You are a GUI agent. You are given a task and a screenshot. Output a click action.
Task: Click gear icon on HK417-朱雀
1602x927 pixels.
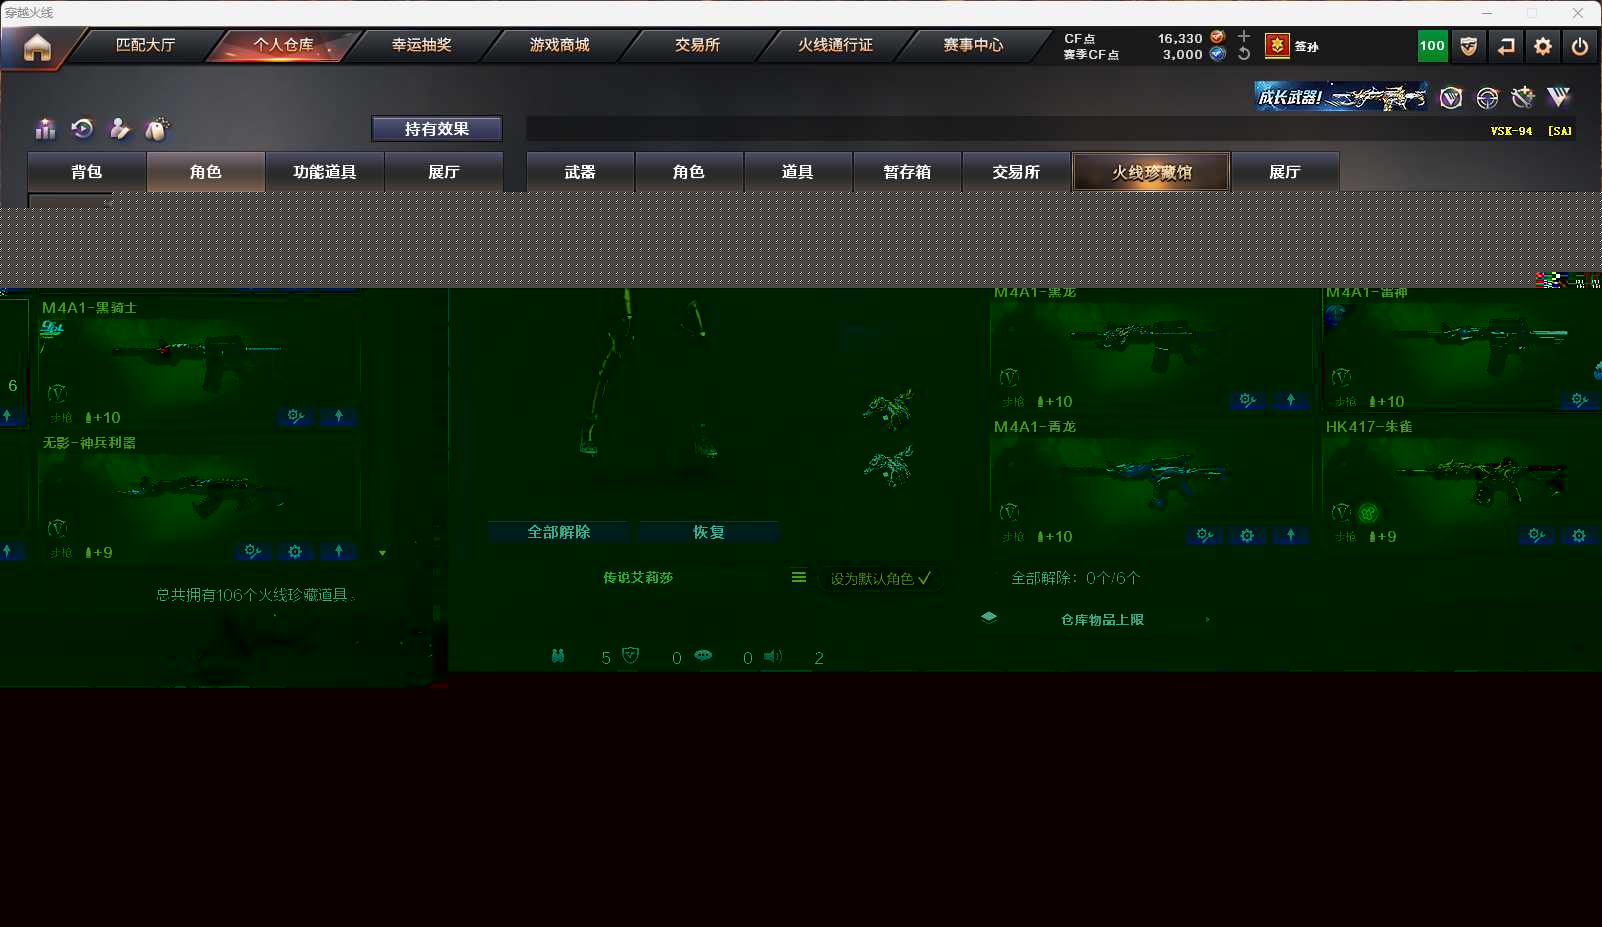[1579, 535]
